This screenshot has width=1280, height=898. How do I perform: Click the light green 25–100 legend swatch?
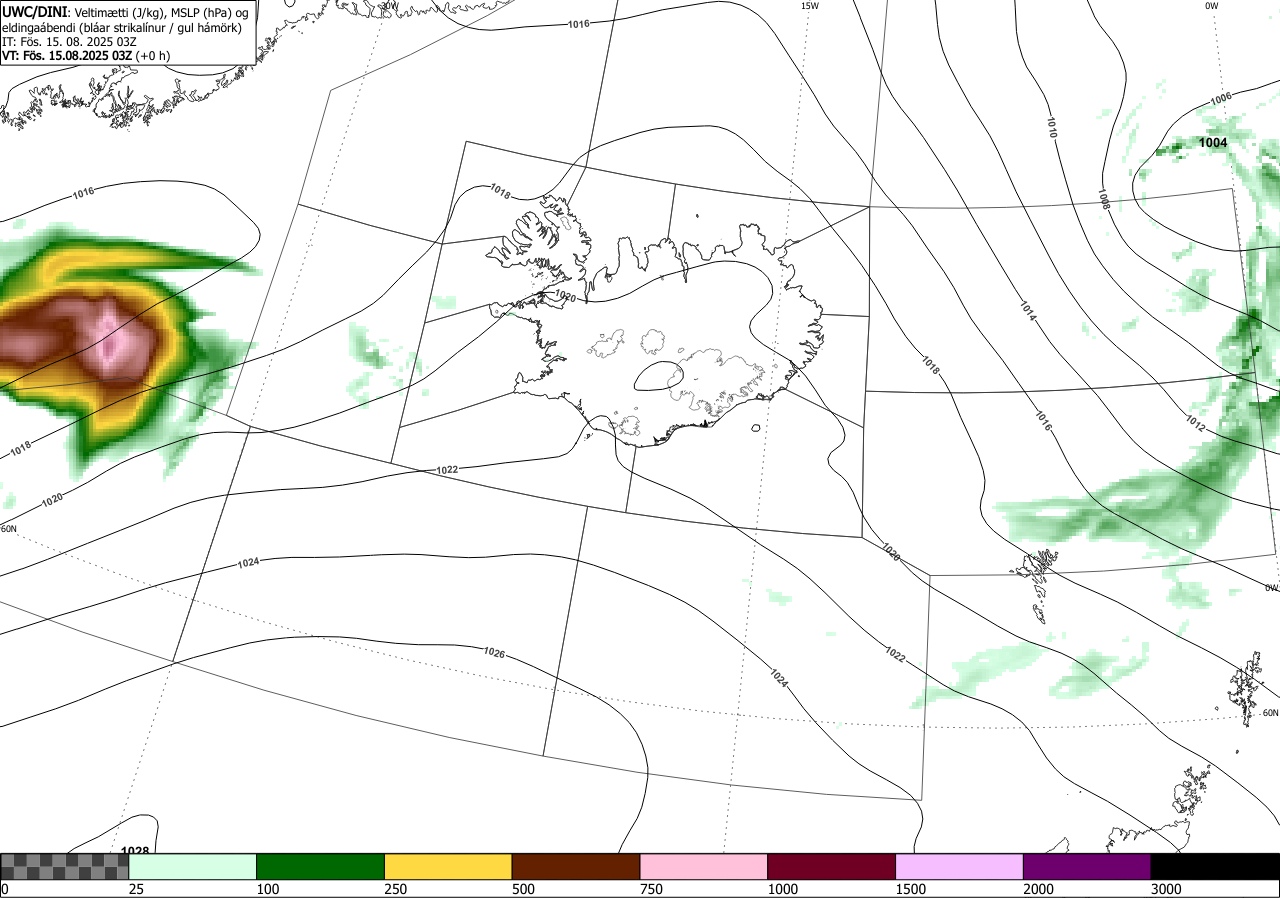pyautogui.click(x=193, y=866)
